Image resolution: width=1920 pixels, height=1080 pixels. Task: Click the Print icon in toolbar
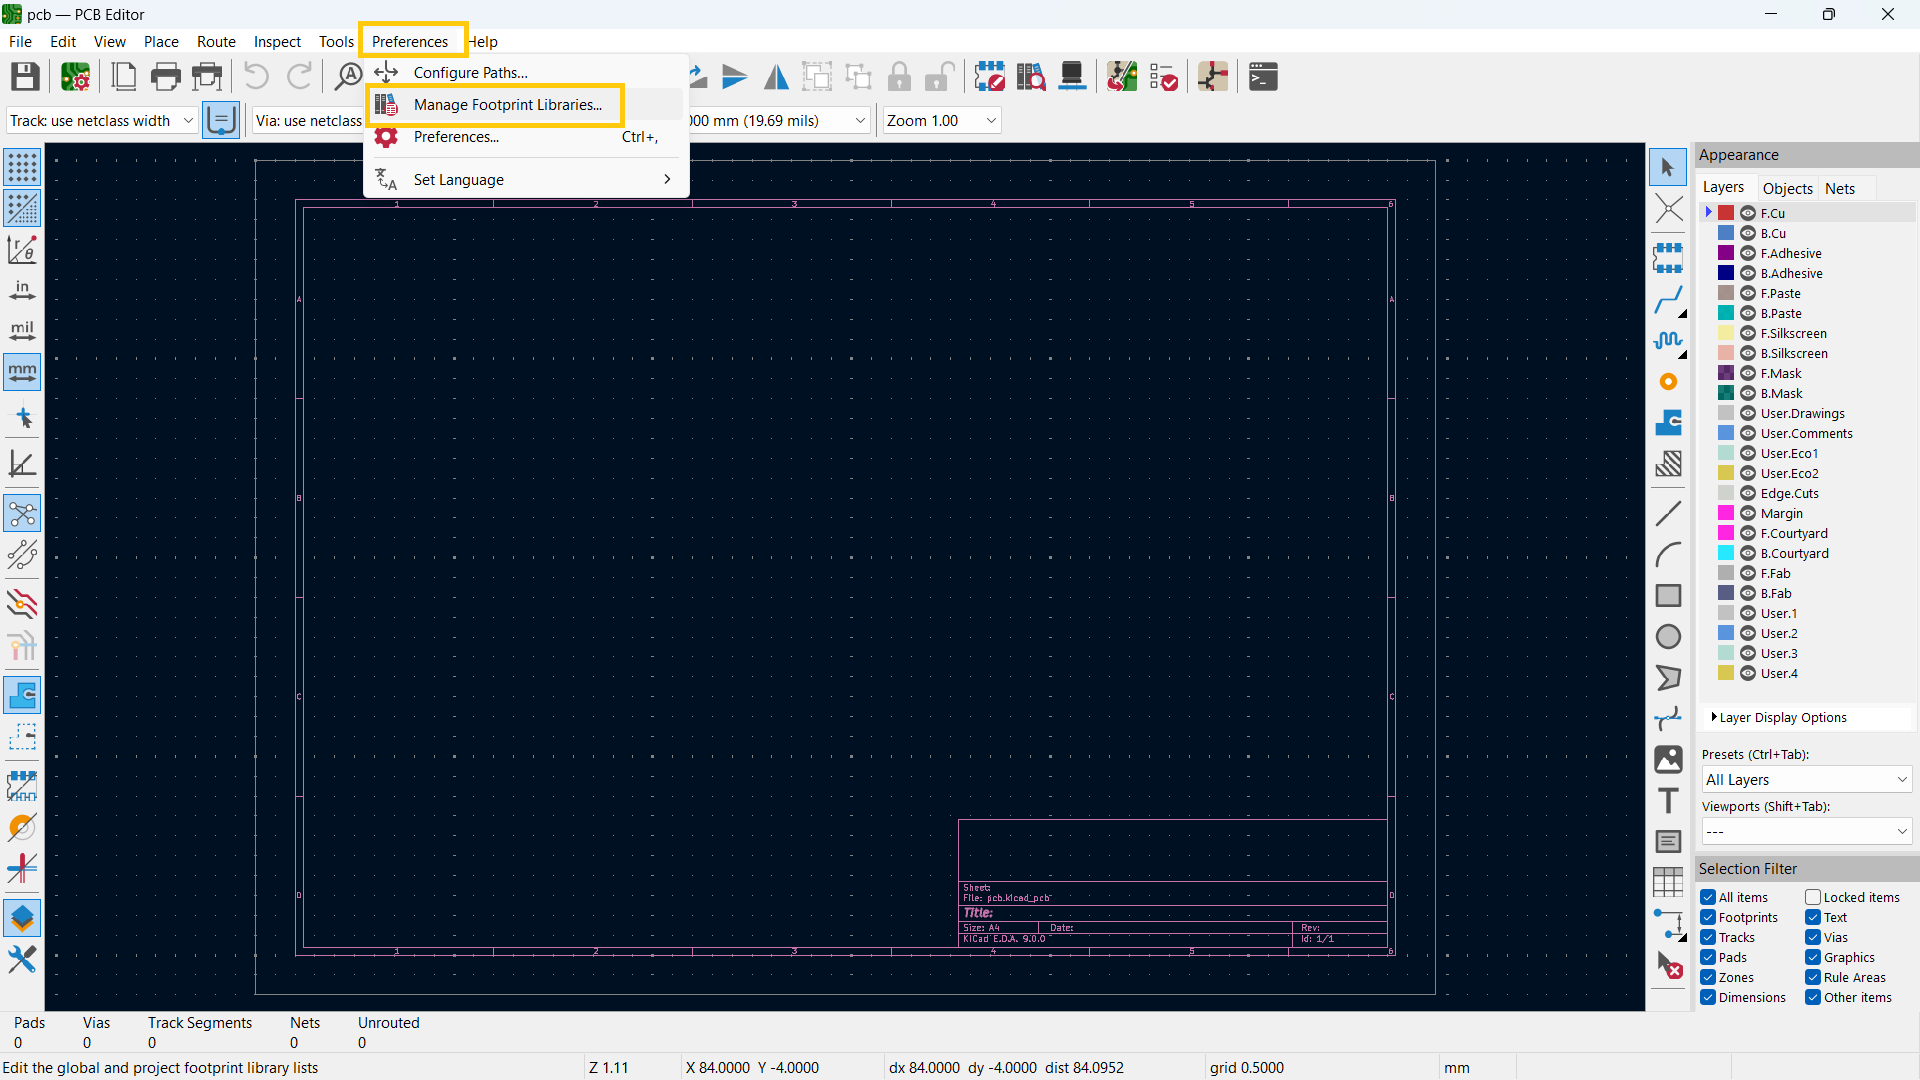click(165, 77)
